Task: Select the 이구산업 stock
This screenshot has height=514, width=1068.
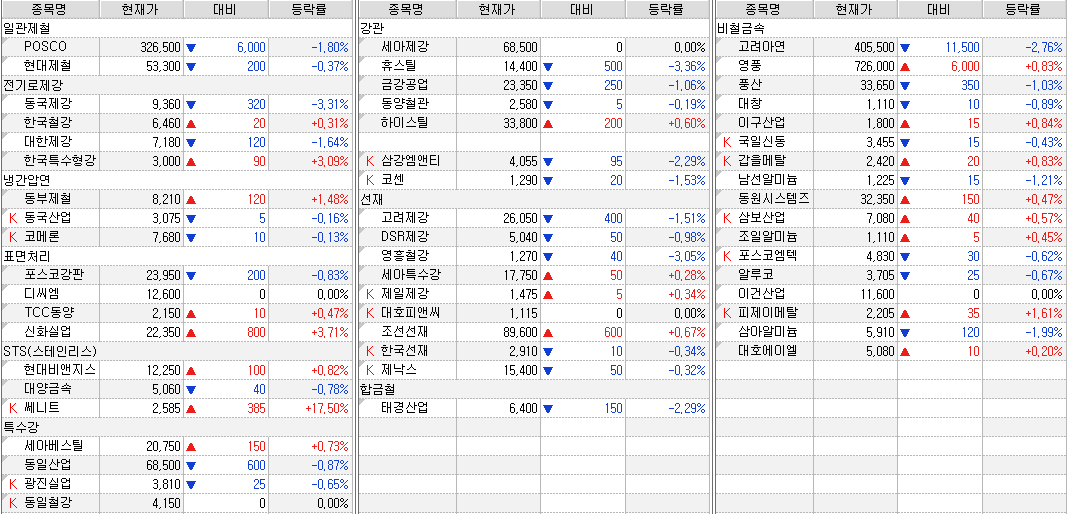Action: tap(761, 123)
